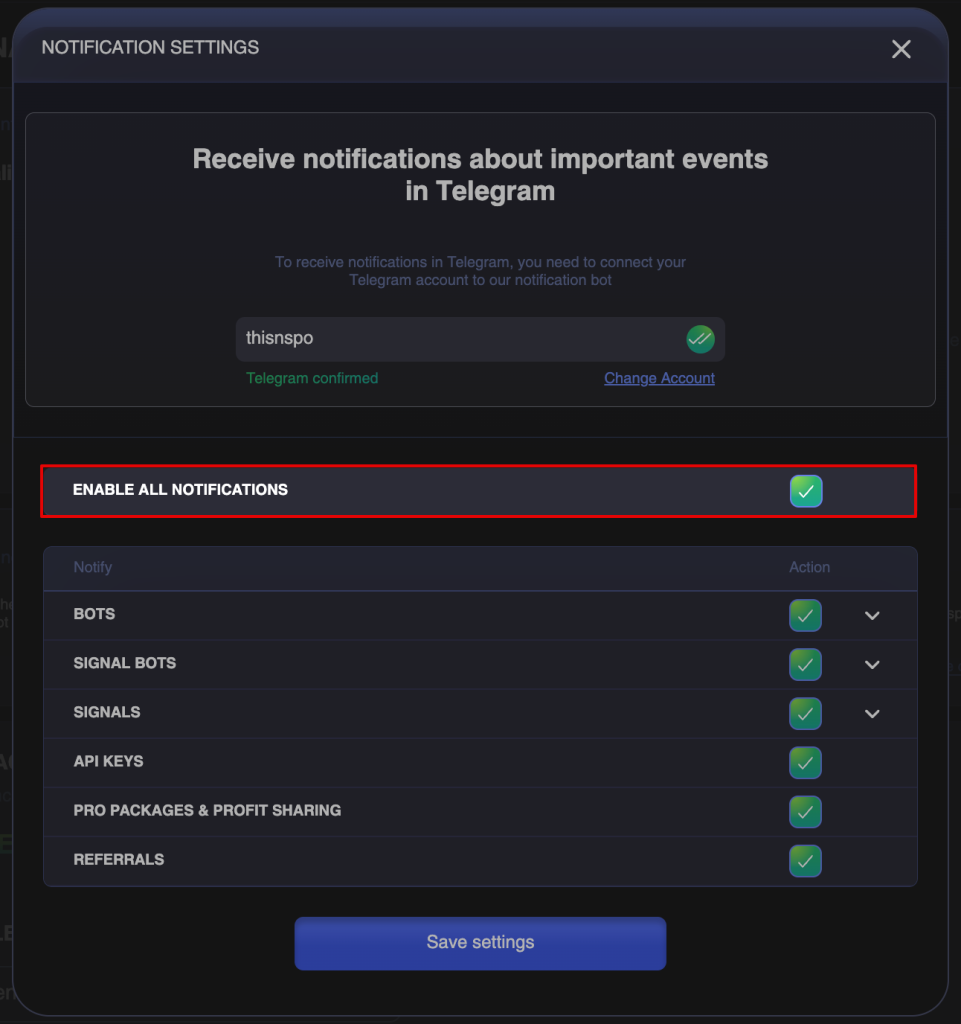The image size is (961, 1024).
Task: Click the Notify column header
Action: click(x=92, y=567)
